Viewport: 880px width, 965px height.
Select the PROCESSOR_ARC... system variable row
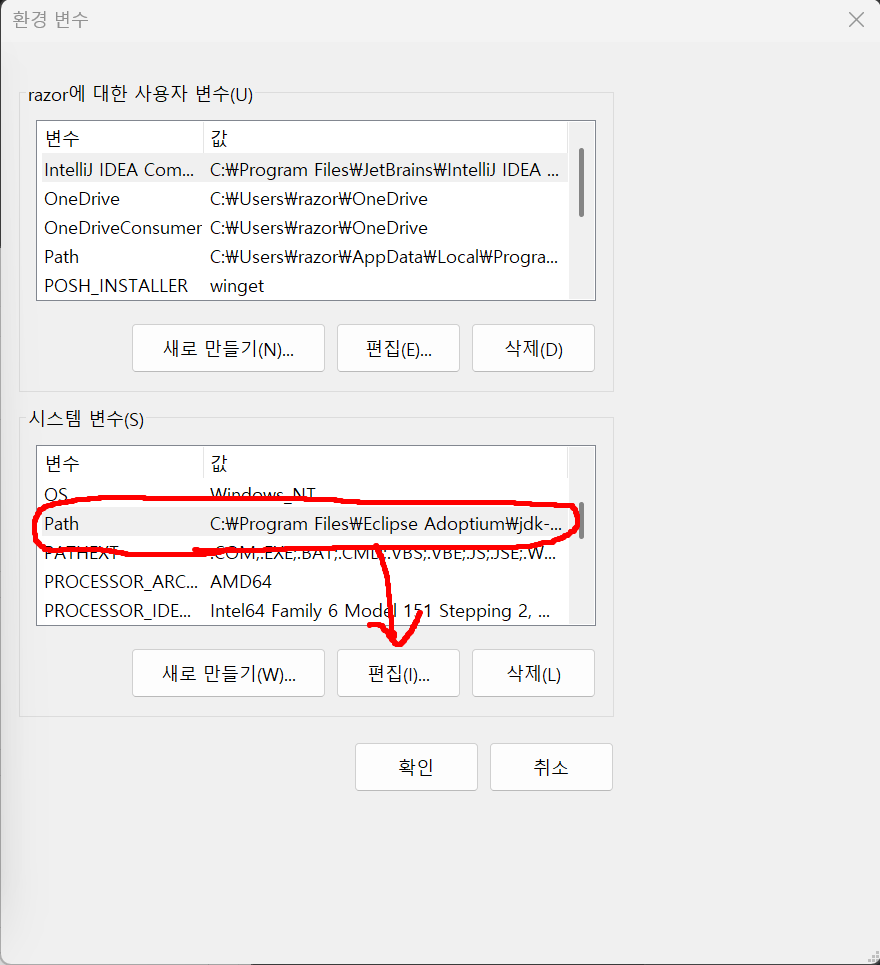click(x=303, y=582)
